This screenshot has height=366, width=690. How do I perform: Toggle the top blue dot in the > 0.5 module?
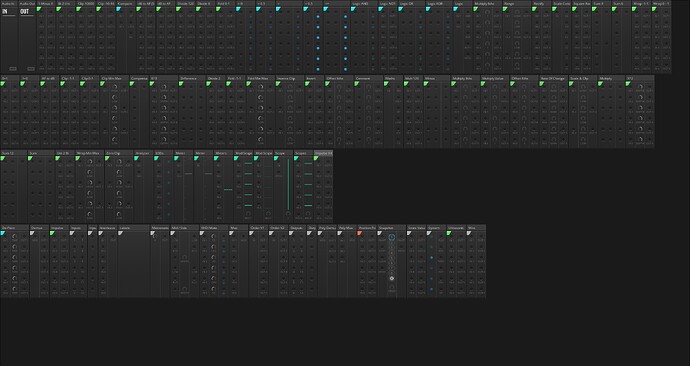pos(318,17)
